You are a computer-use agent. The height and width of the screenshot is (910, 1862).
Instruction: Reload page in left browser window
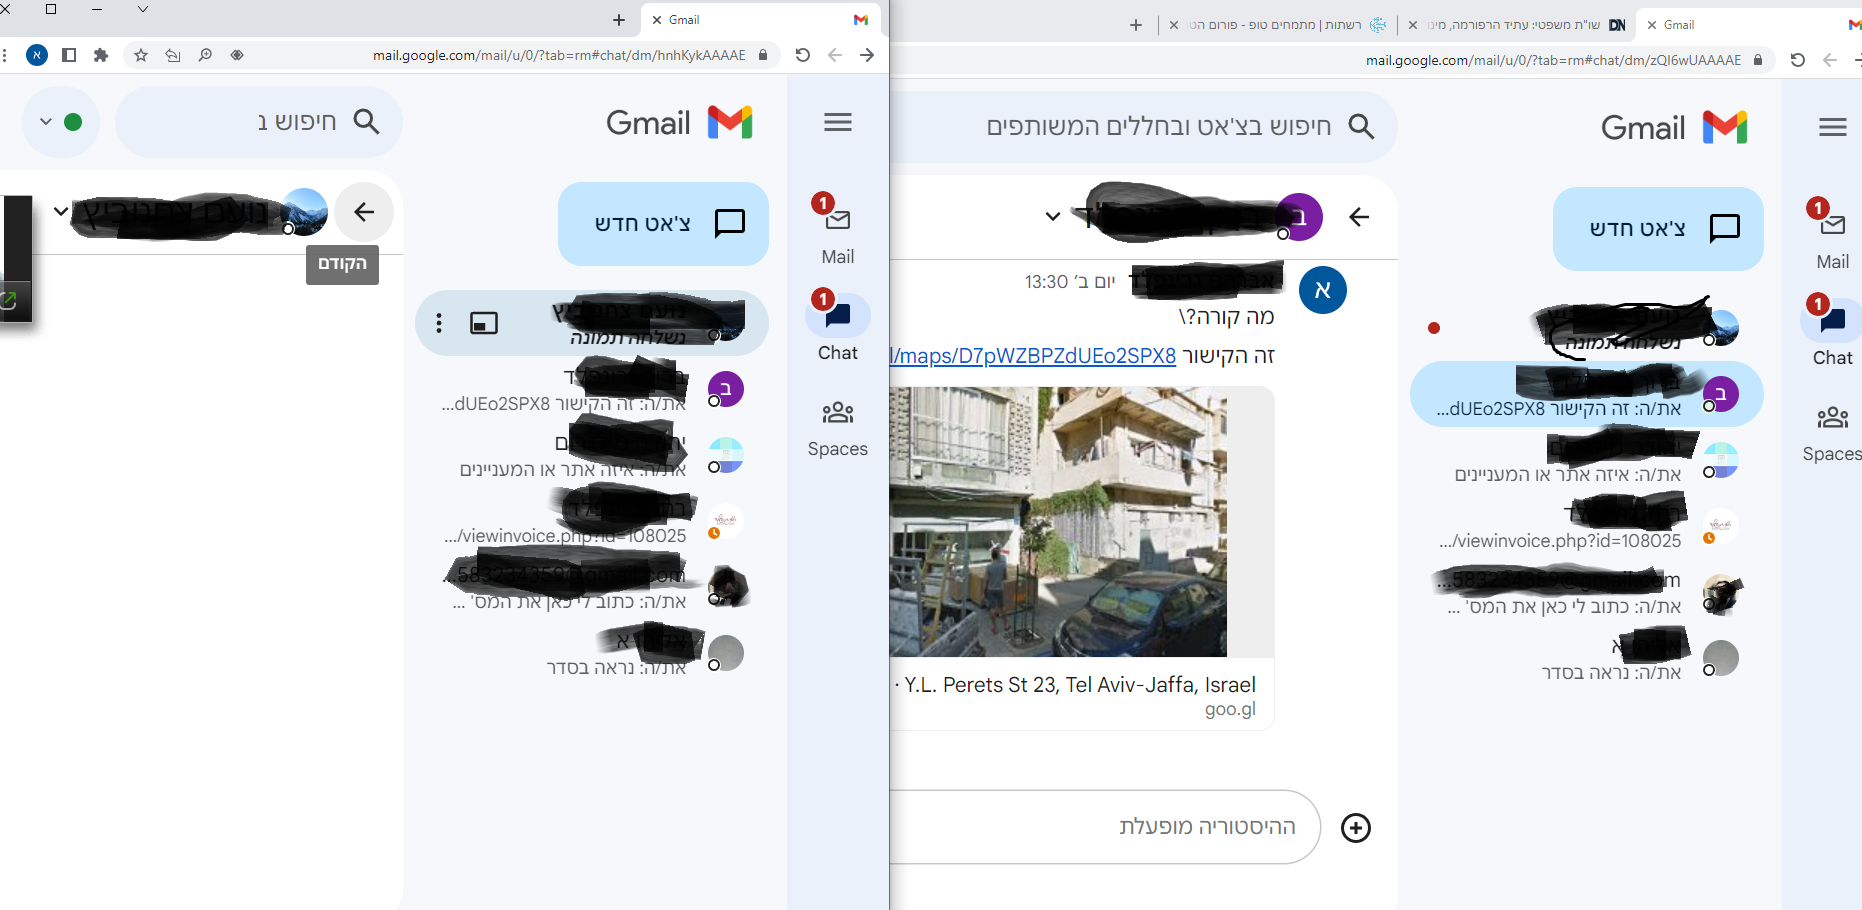tap(803, 55)
